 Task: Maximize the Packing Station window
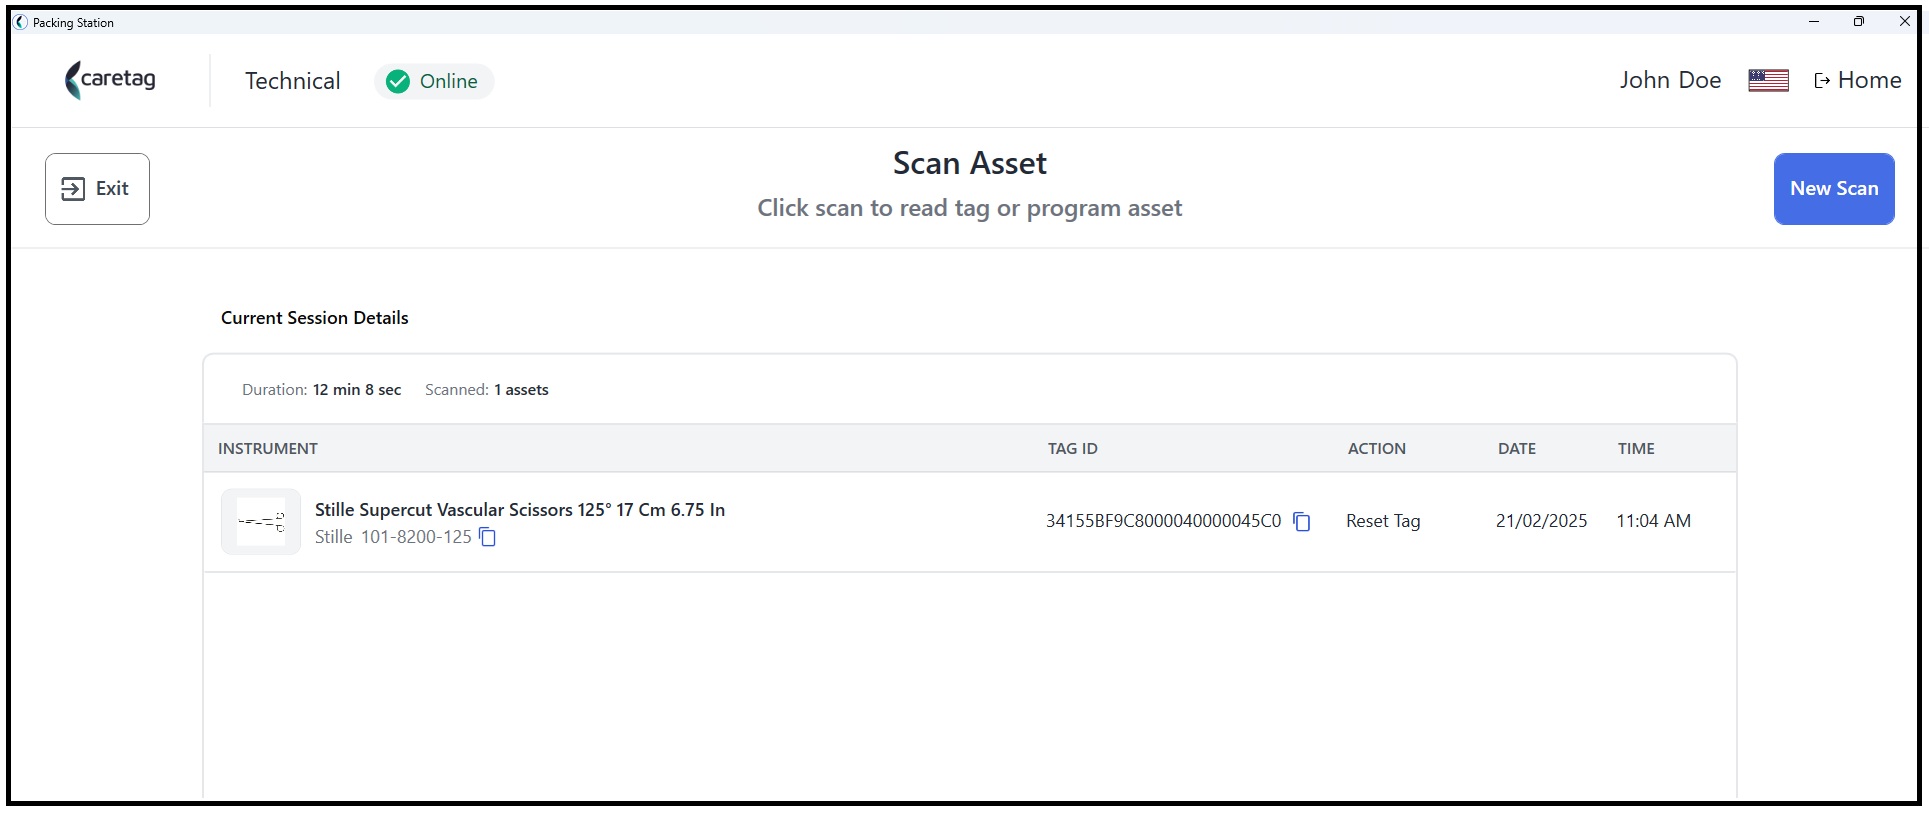(1859, 21)
